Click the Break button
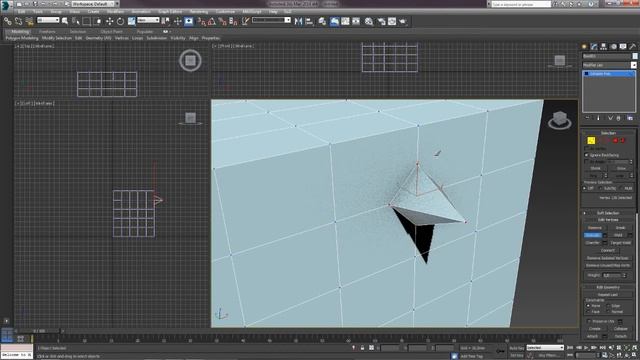This screenshot has width=640, height=360. tap(620, 228)
